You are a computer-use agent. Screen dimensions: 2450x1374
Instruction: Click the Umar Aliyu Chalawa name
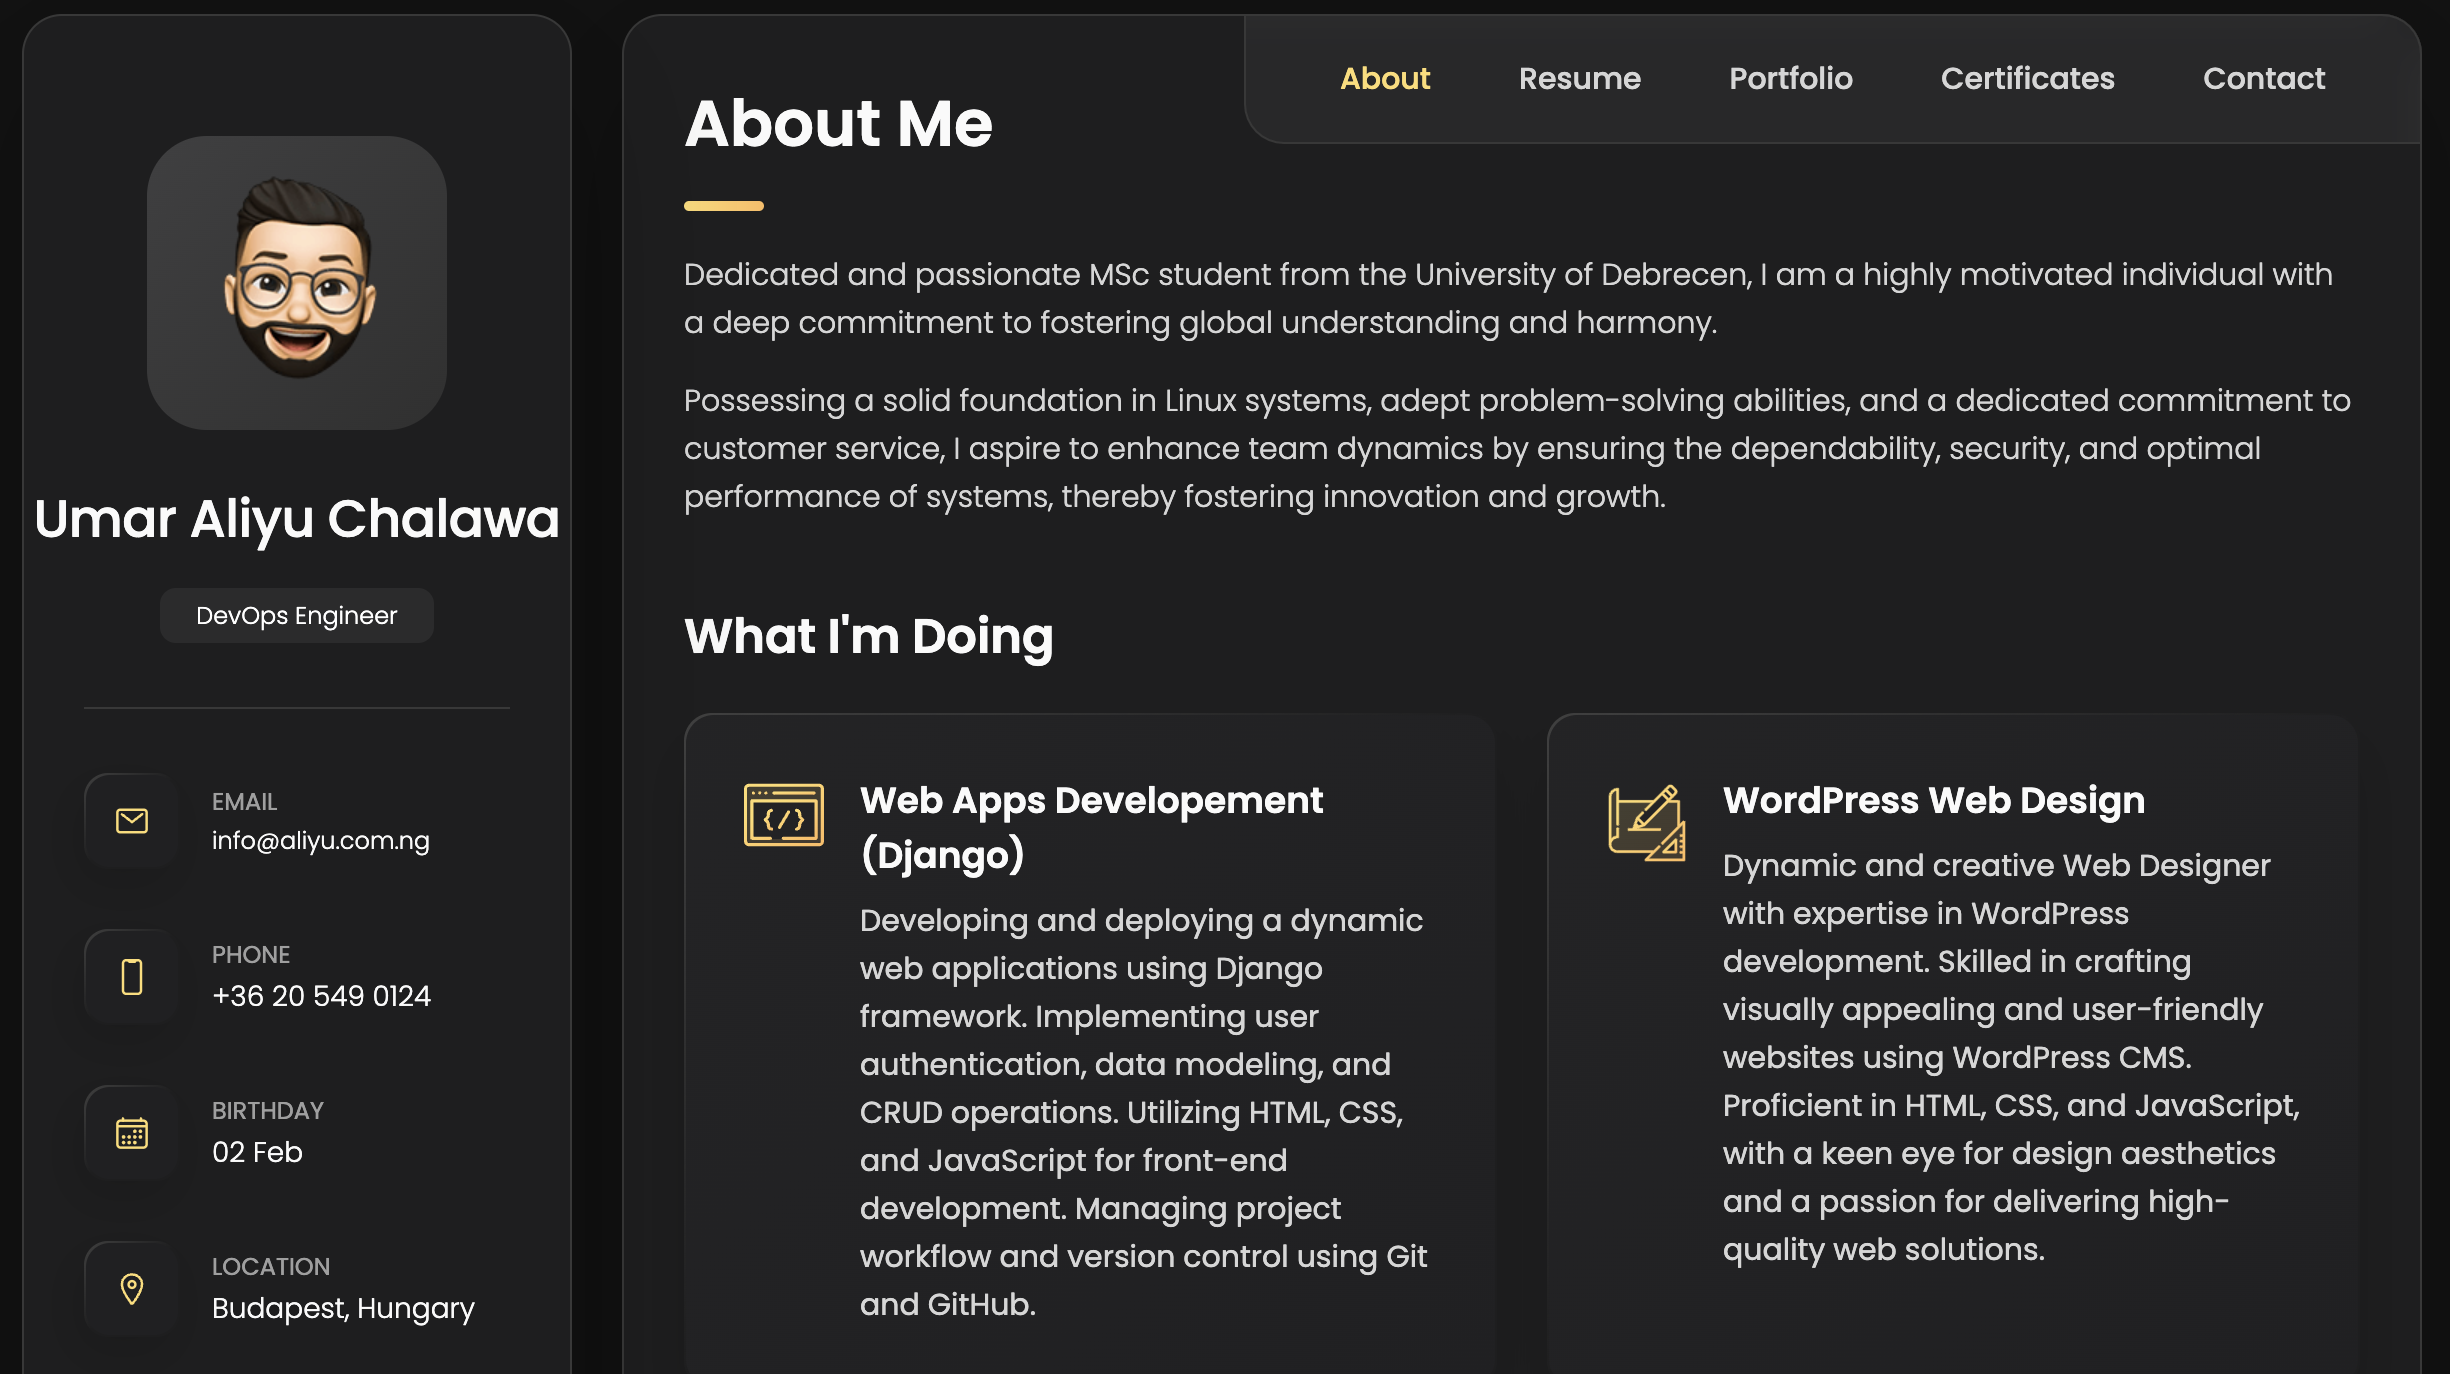(x=297, y=519)
